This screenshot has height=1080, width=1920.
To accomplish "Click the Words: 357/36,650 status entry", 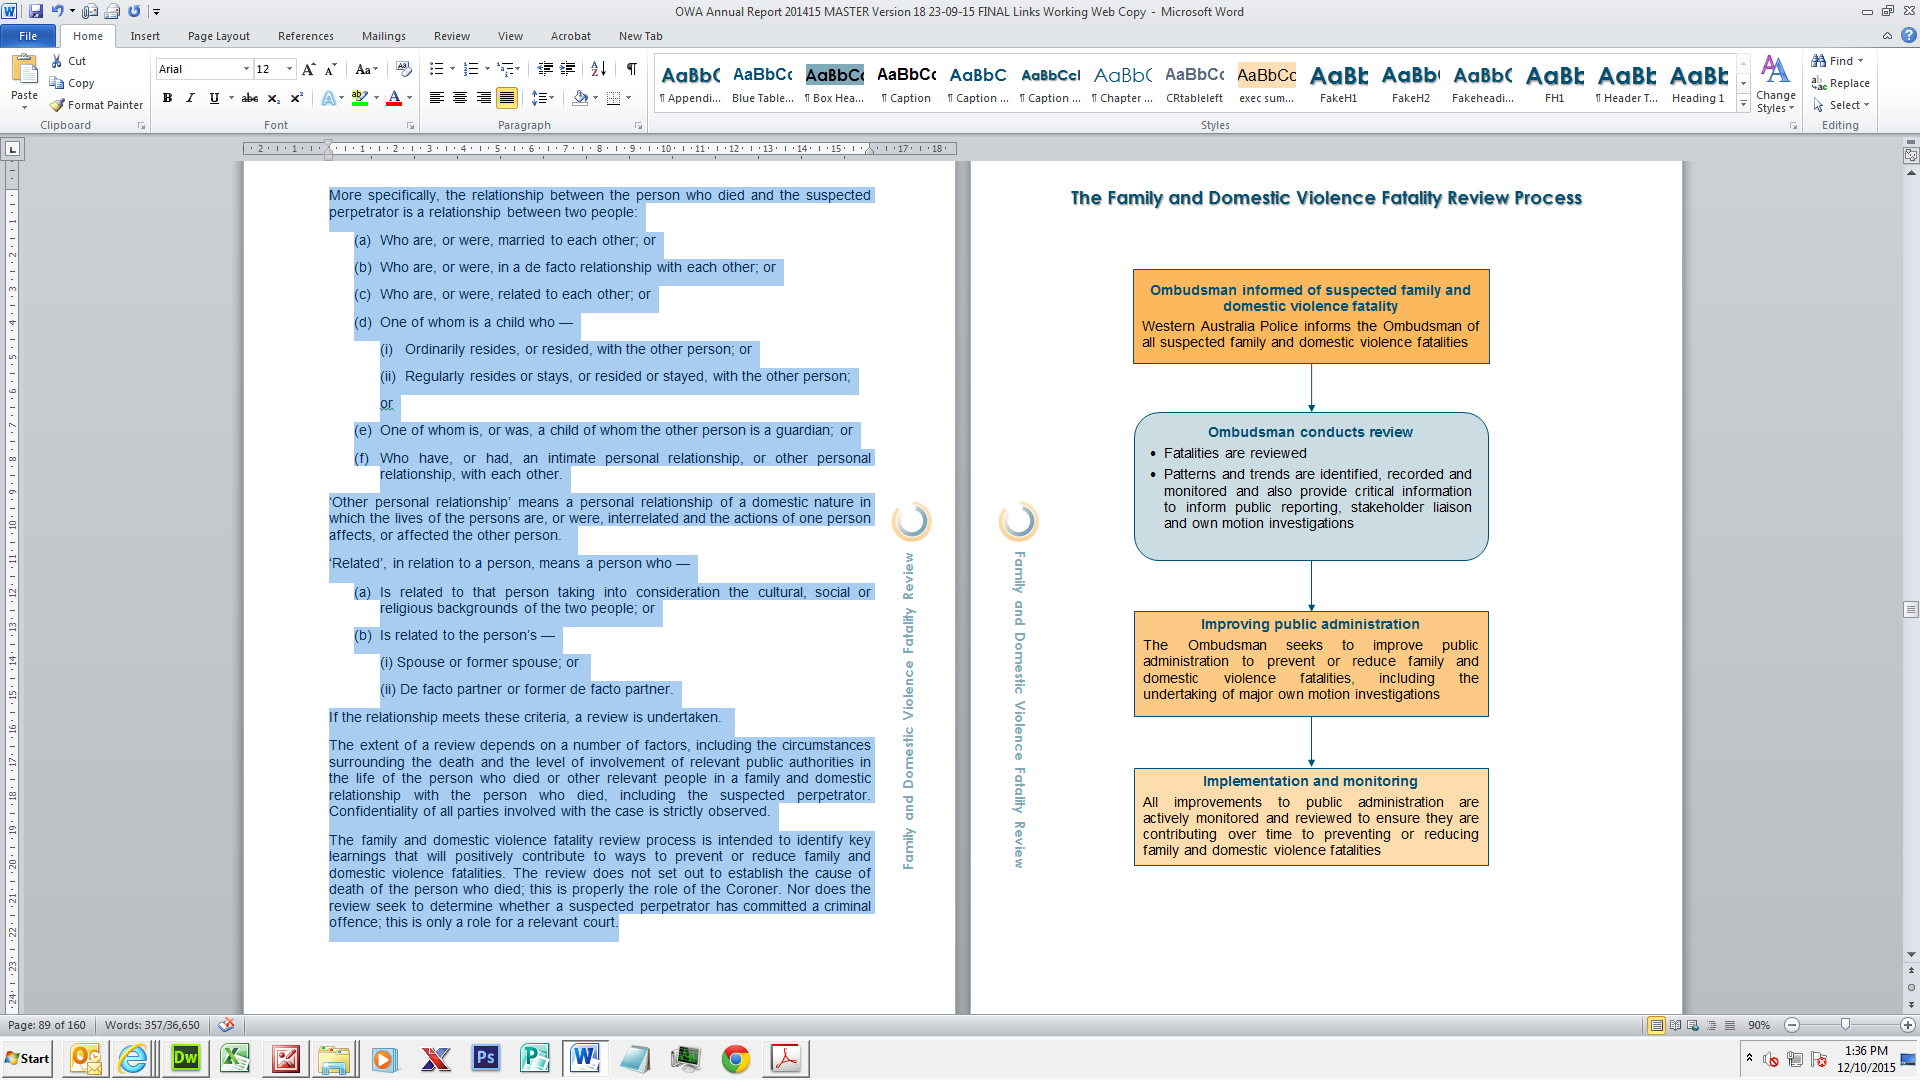I will [152, 1025].
